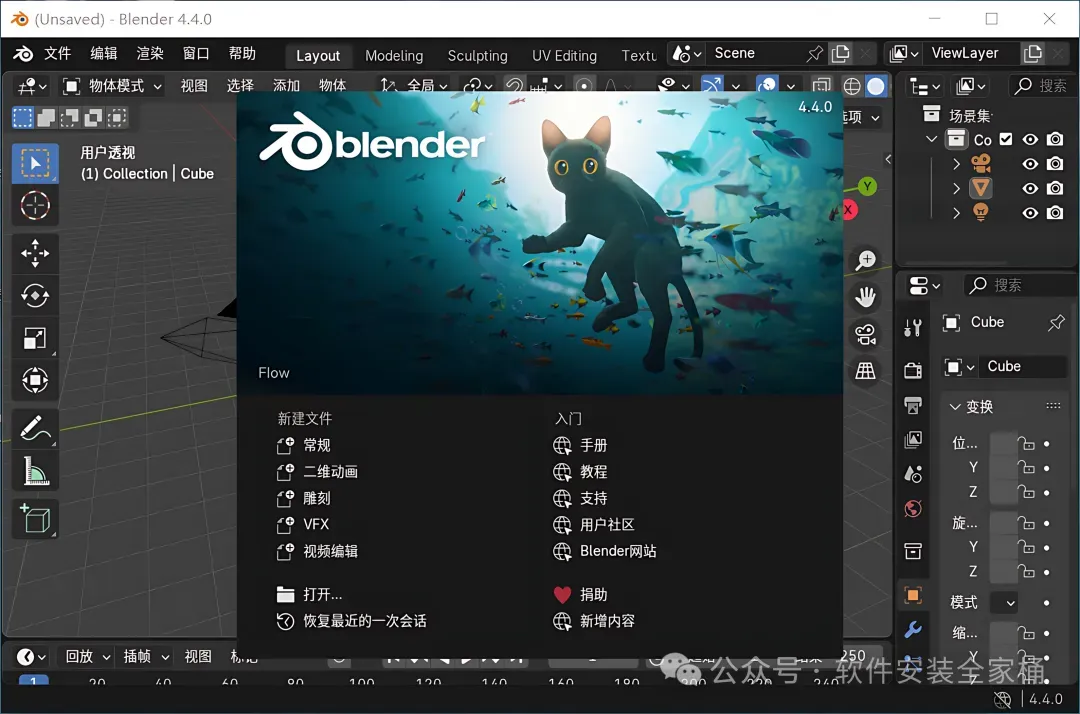Disable Collection in renders
1080x714 pixels.
click(1055, 139)
